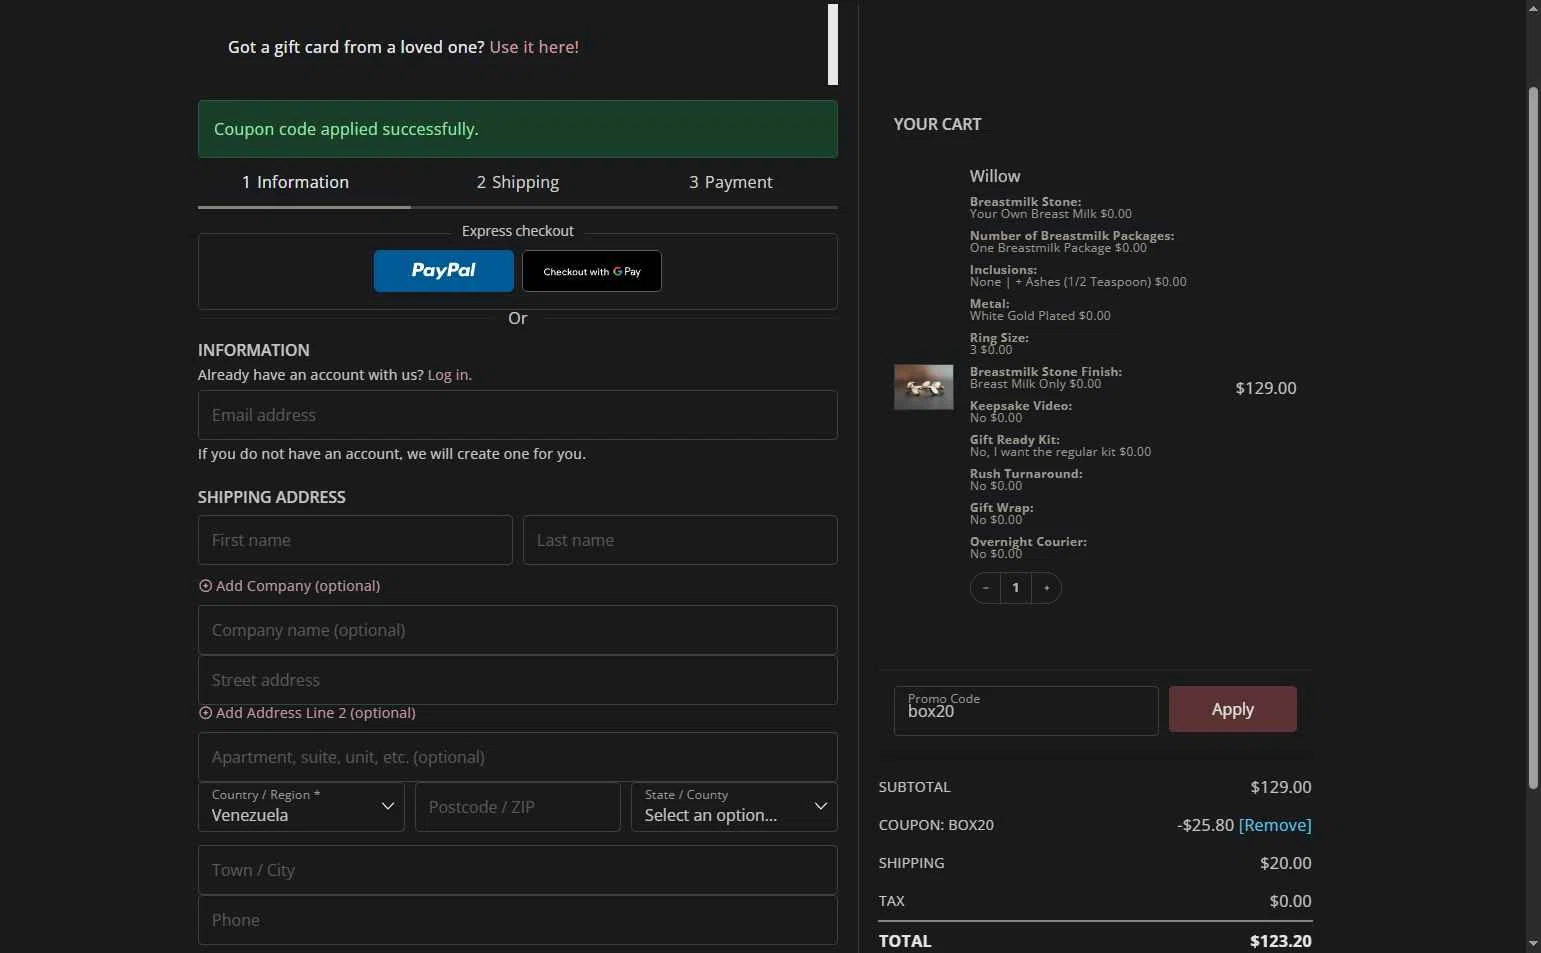
Task: Click the 'White Gold Plated $0.00' metal option text
Action: (x=1040, y=316)
